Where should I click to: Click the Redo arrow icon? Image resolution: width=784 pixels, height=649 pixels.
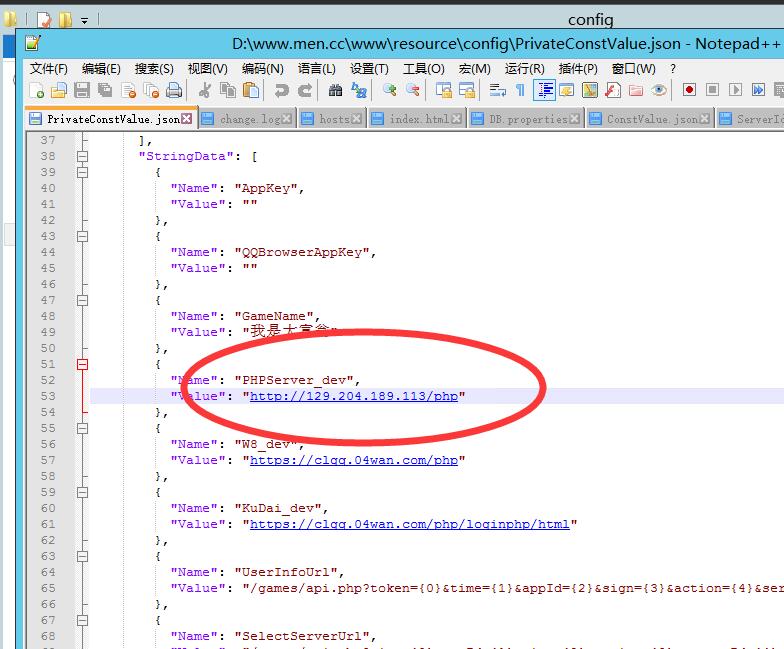point(305,90)
